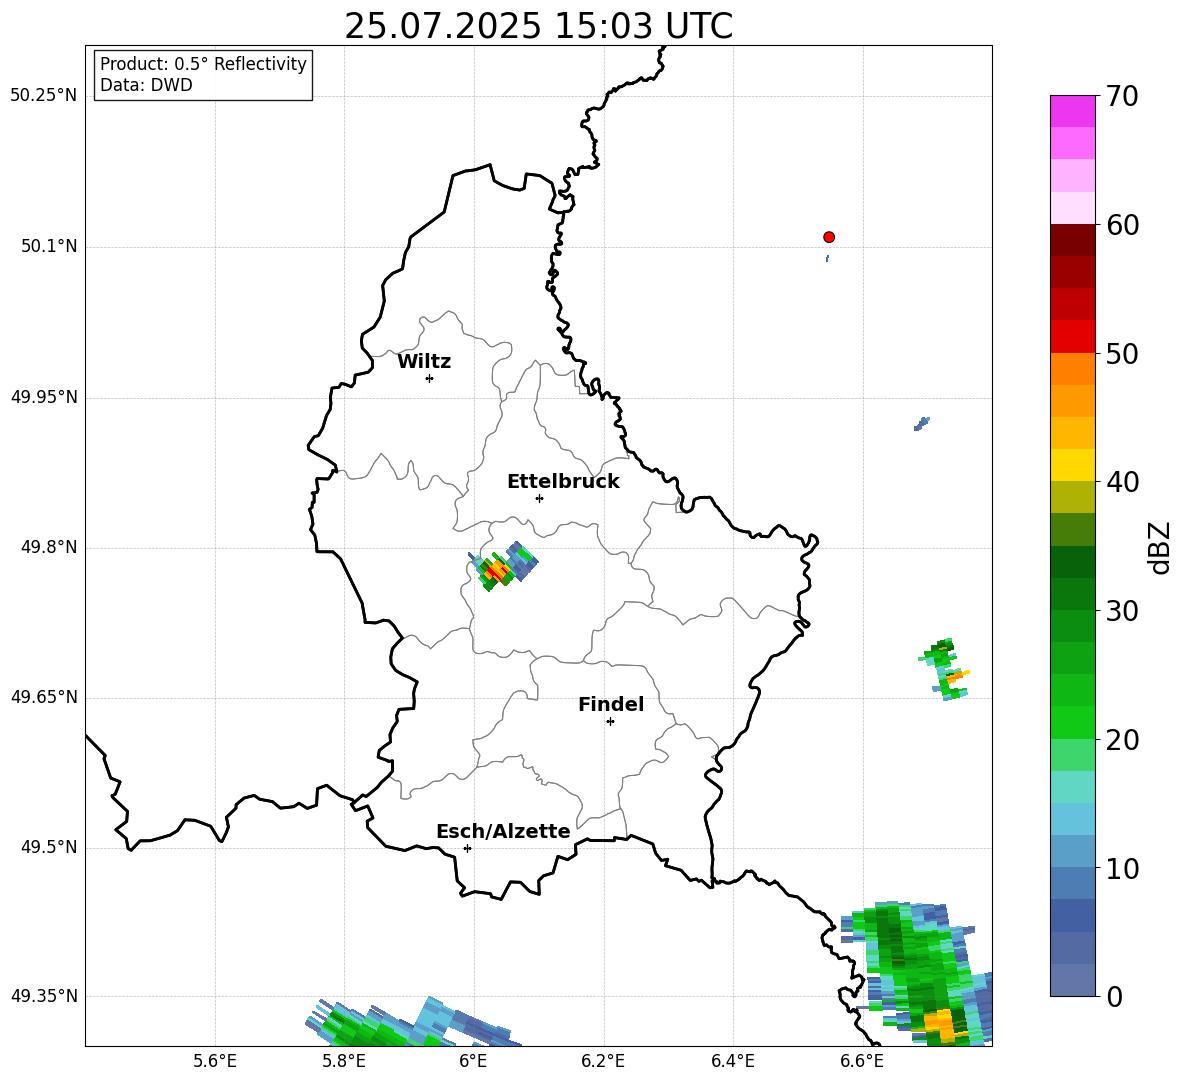This screenshot has height=1081, width=1184.
Task: Click the 70 colorbar tick label
Action: (x=1122, y=97)
